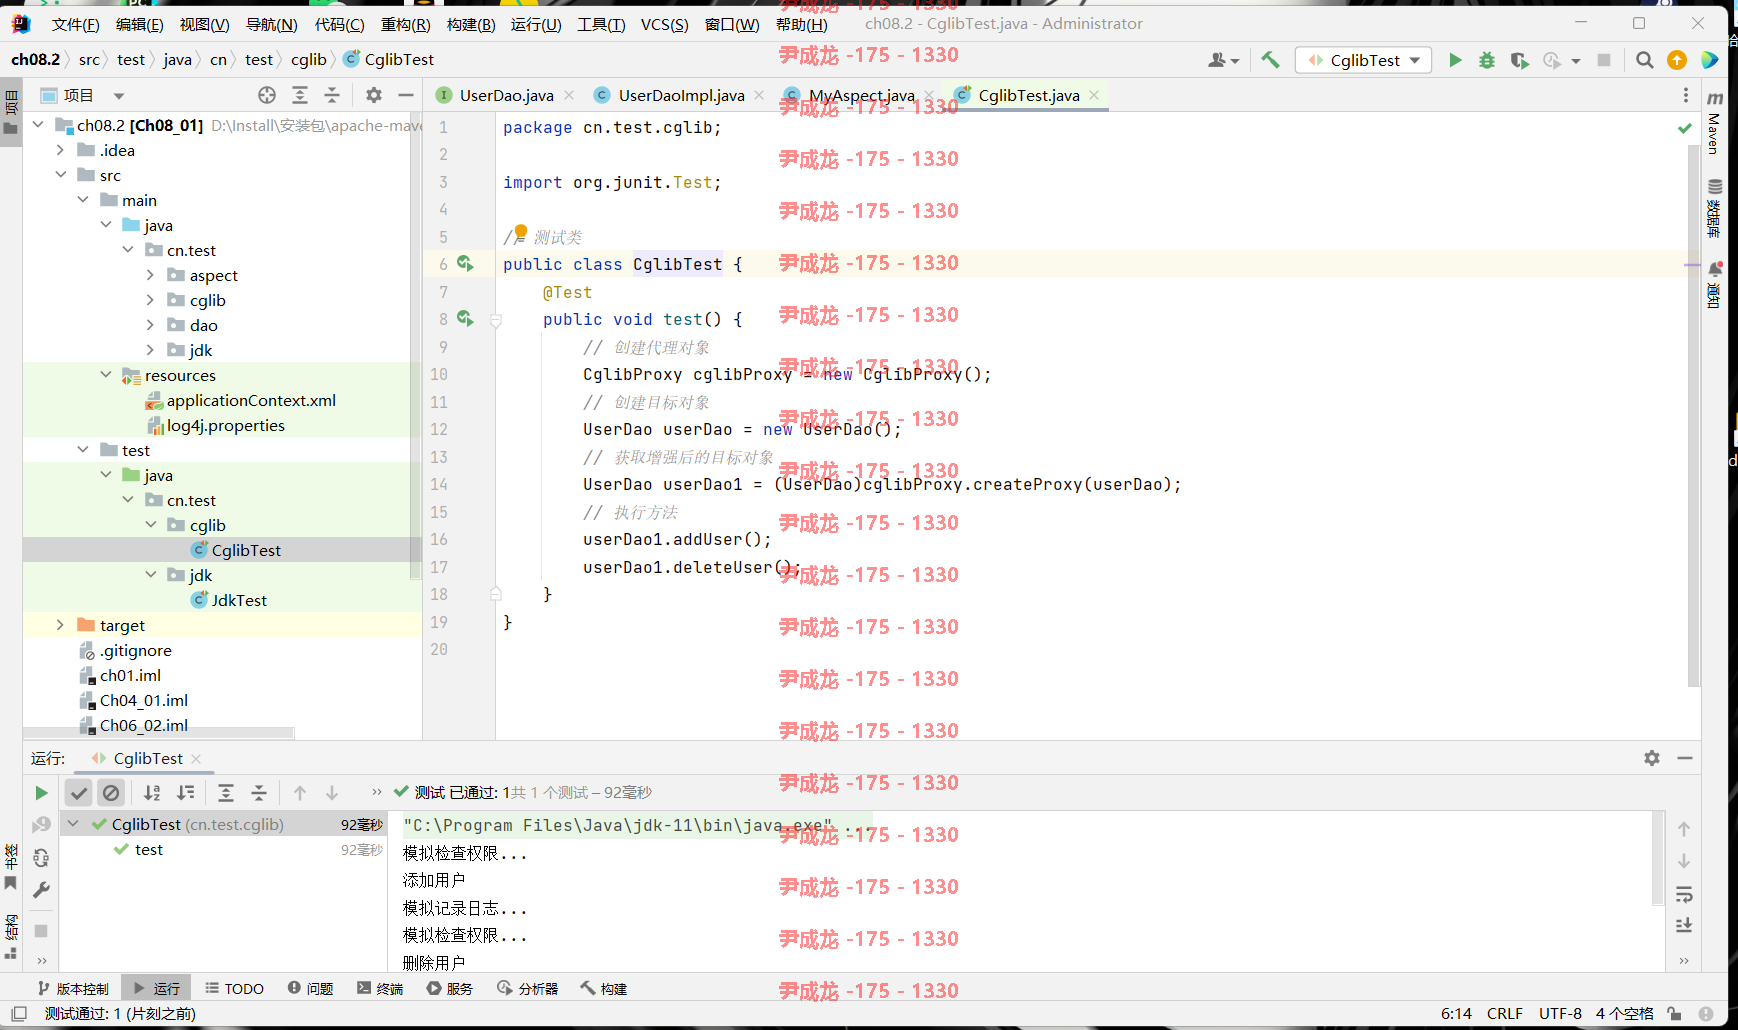
Task: Click run gutter icon beside class CglibTest
Action: [x=465, y=263]
